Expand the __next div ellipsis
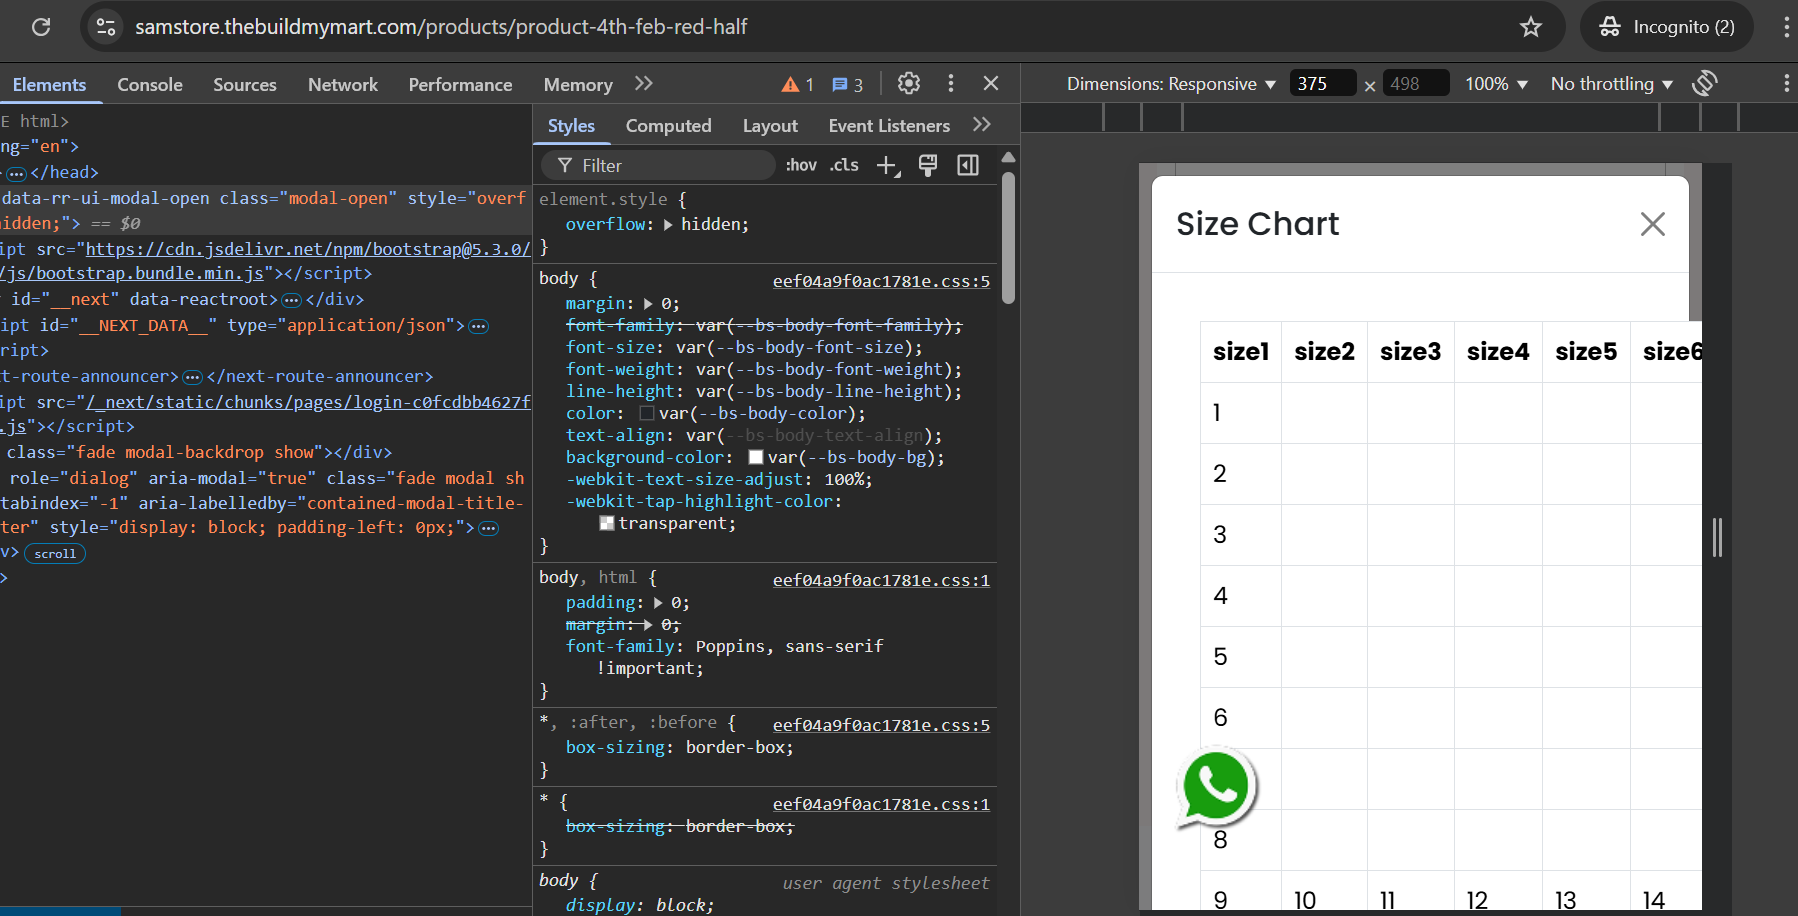 coord(291,300)
